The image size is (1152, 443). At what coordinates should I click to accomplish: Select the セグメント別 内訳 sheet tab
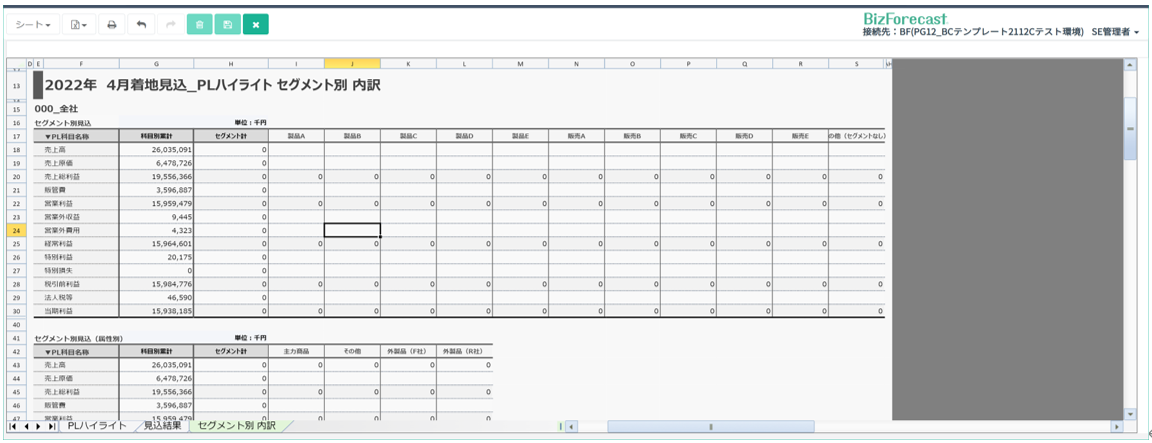coord(237,426)
